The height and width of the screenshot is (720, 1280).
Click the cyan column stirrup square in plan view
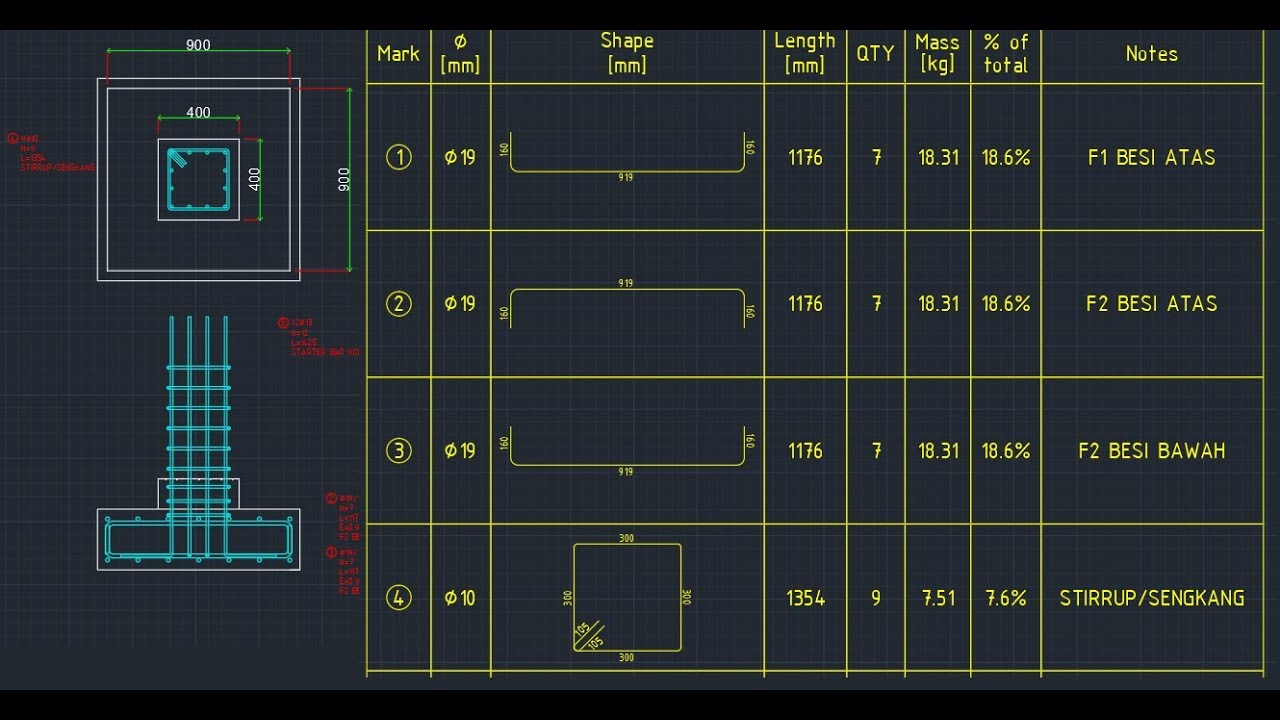click(x=199, y=180)
